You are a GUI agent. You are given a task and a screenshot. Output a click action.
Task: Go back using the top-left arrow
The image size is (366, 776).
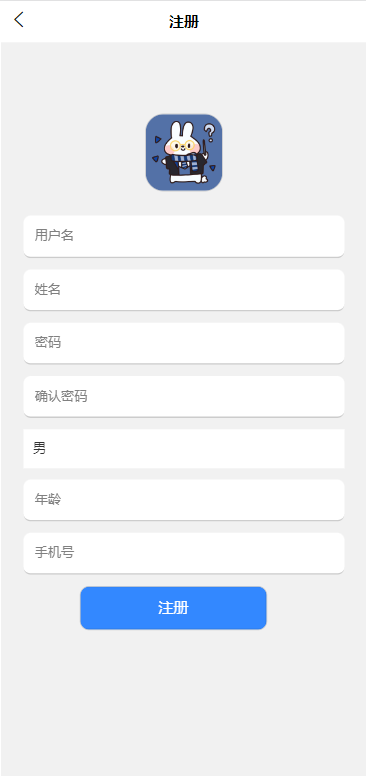(x=19, y=20)
